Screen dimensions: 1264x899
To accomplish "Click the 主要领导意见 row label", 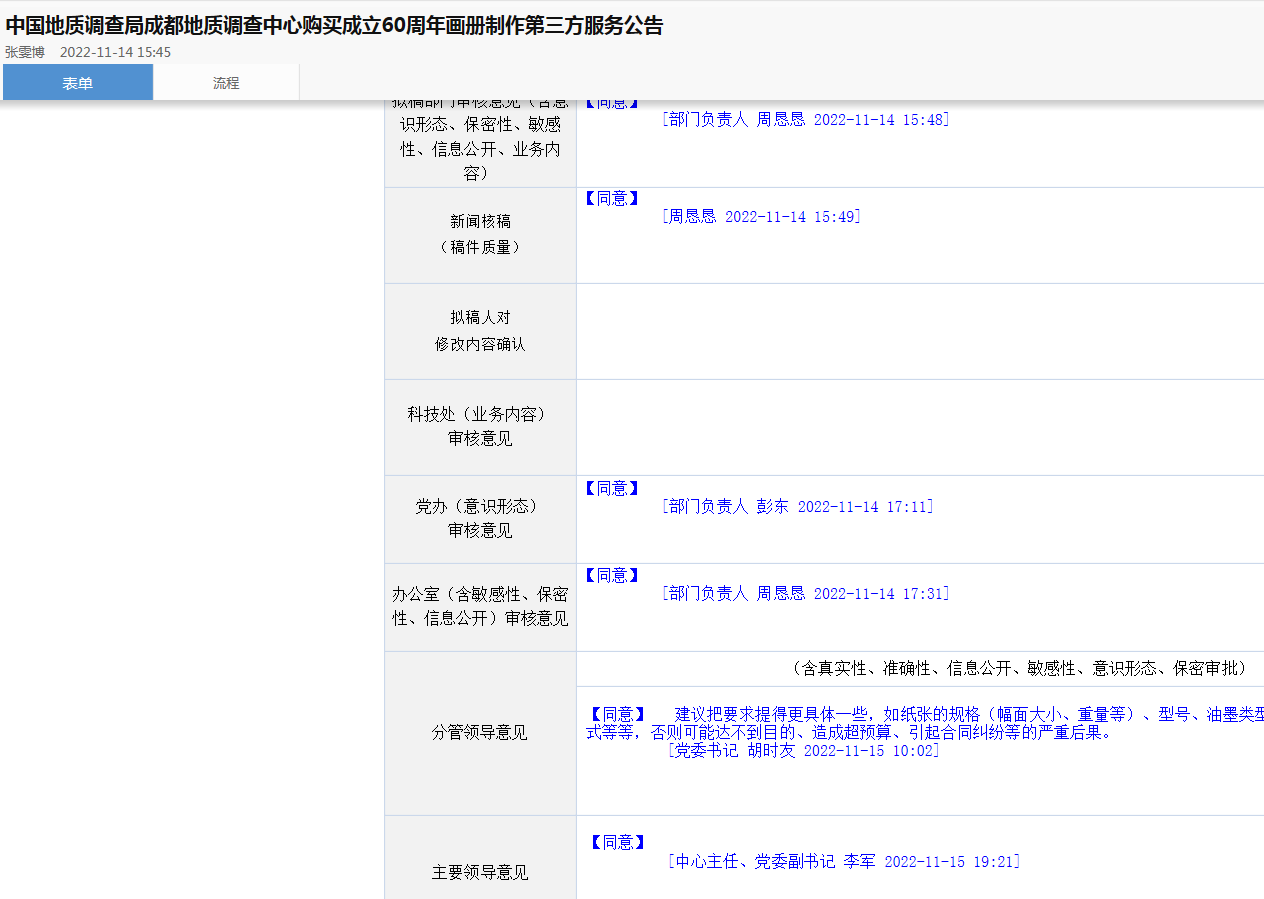I will click(x=480, y=872).
